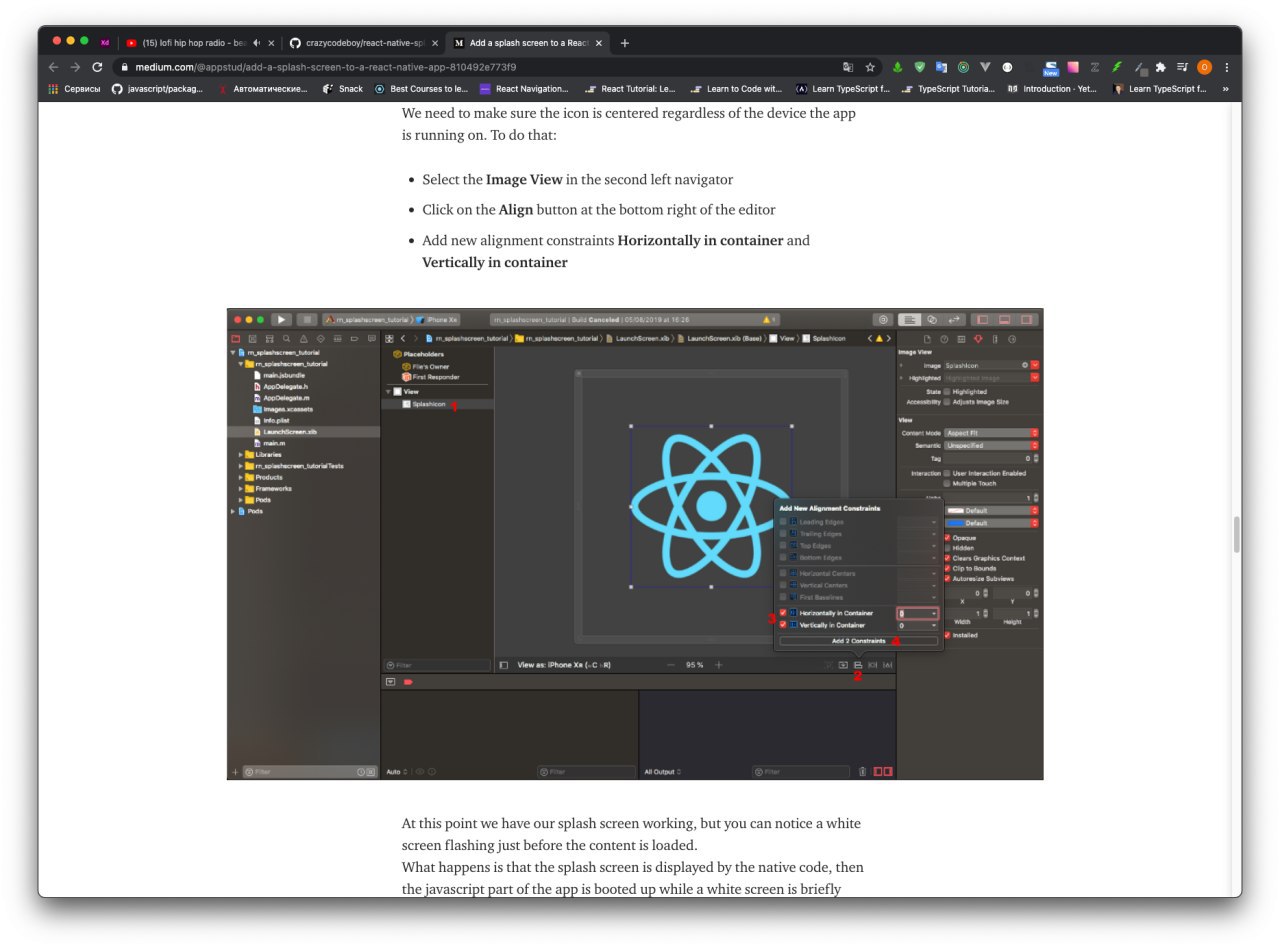Viewport: 1280px width, 948px height.
Task: Open the Snack bookmark
Action: [343, 89]
